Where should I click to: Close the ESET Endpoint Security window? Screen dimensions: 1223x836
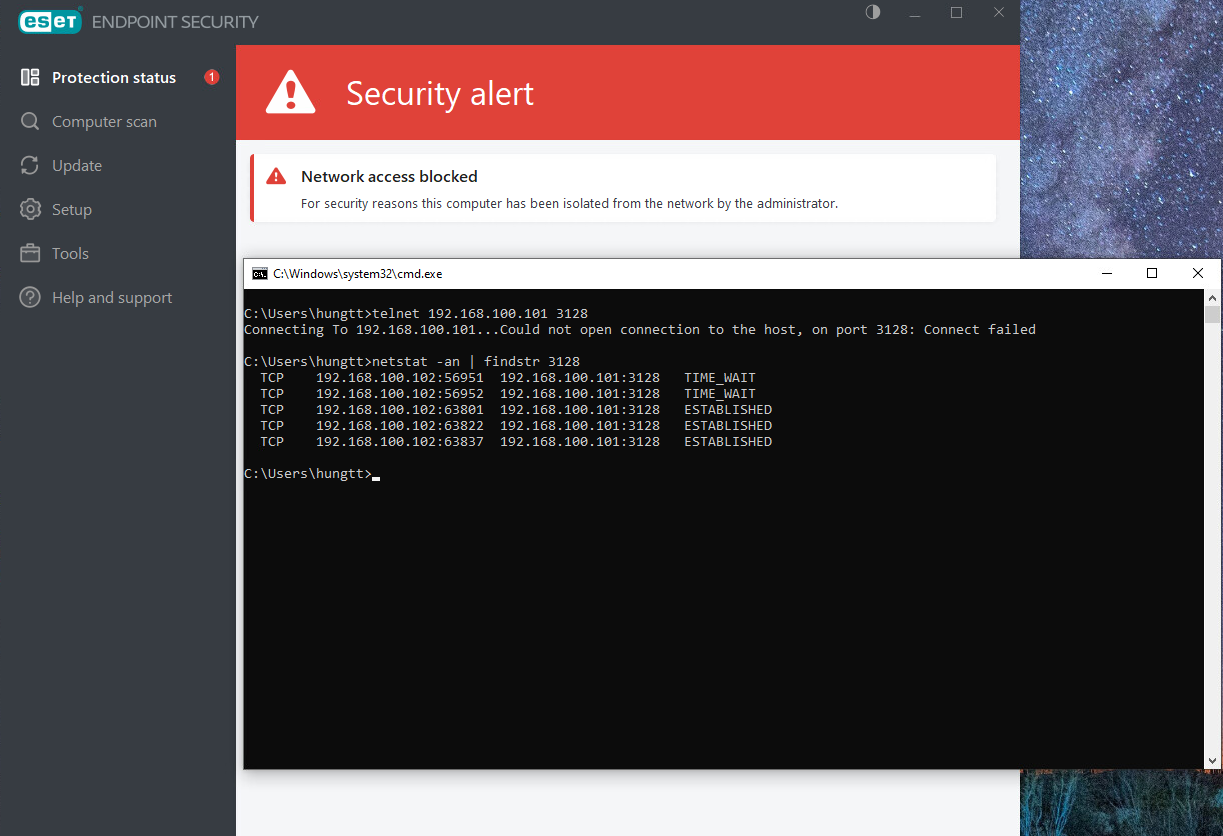click(998, 12)
